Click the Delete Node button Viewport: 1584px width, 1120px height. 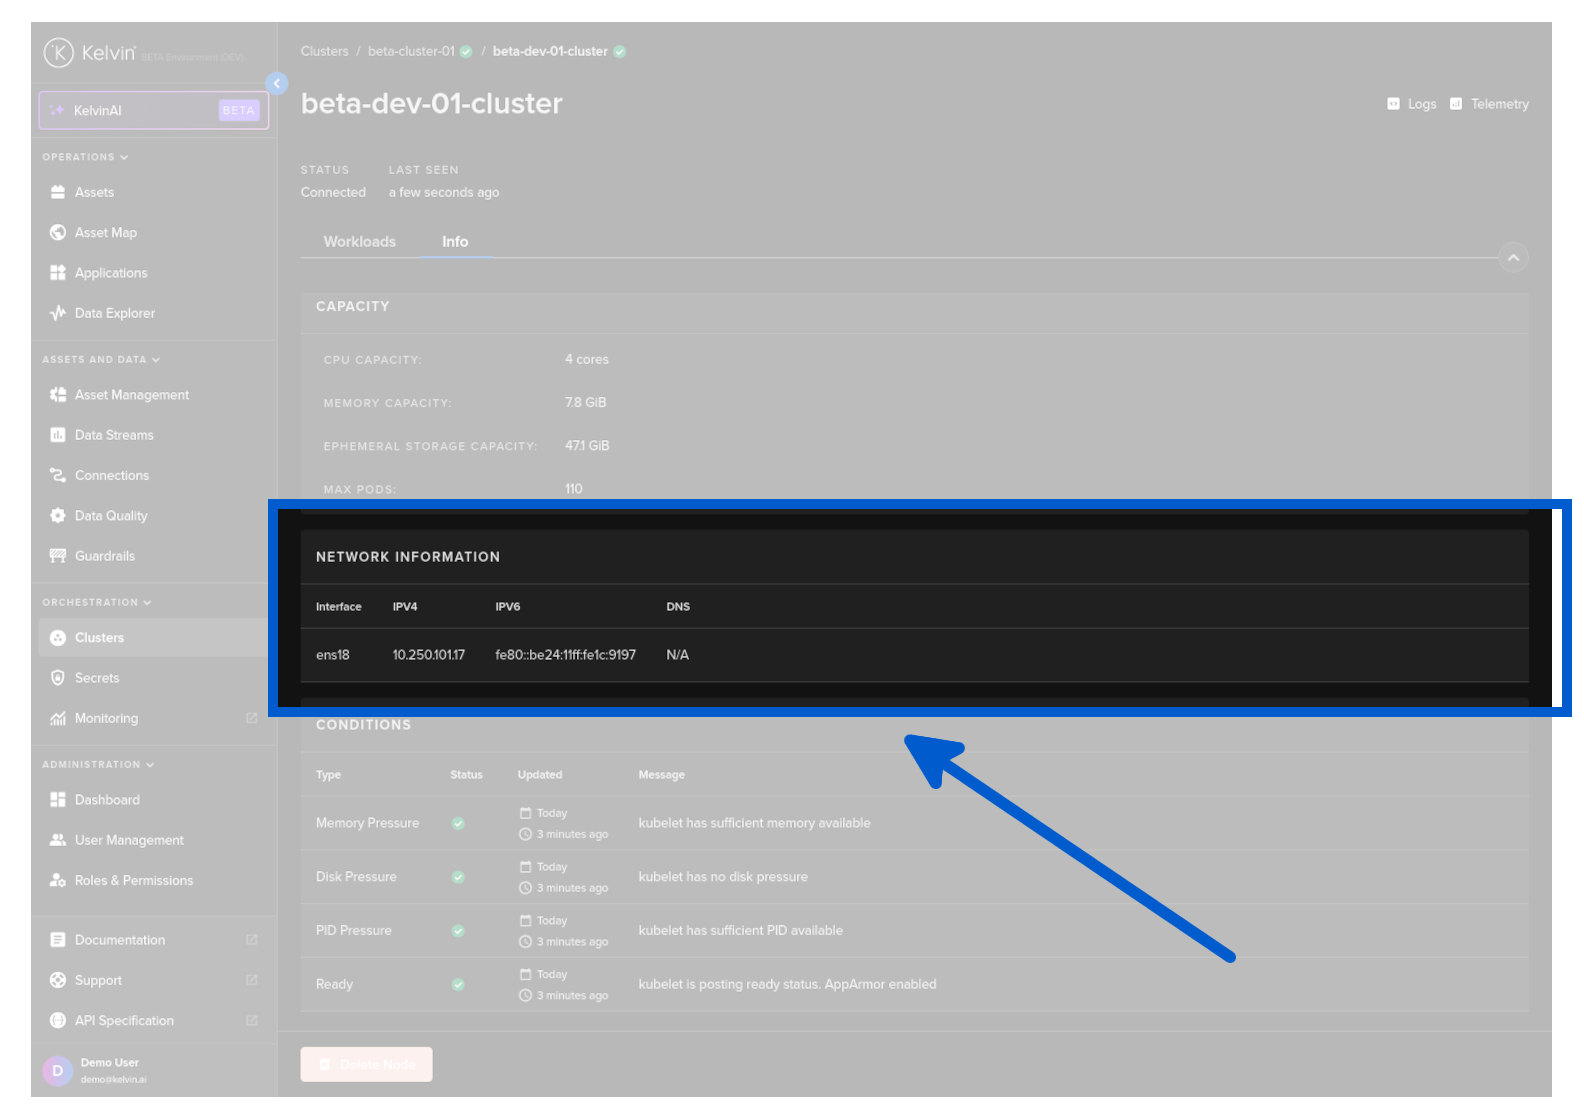366,1064
